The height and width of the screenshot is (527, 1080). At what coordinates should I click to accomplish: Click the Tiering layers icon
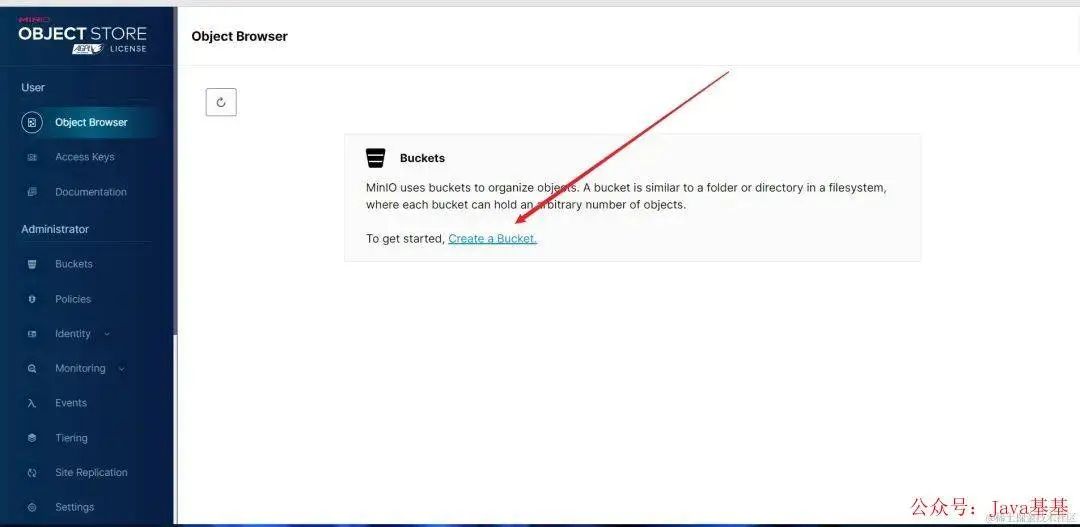[x=32, y=438]
